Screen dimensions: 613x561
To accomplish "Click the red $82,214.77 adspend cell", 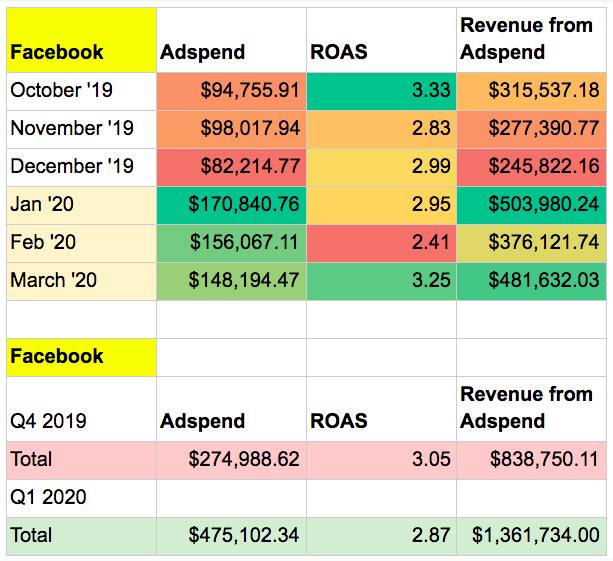I will point(231,167).
